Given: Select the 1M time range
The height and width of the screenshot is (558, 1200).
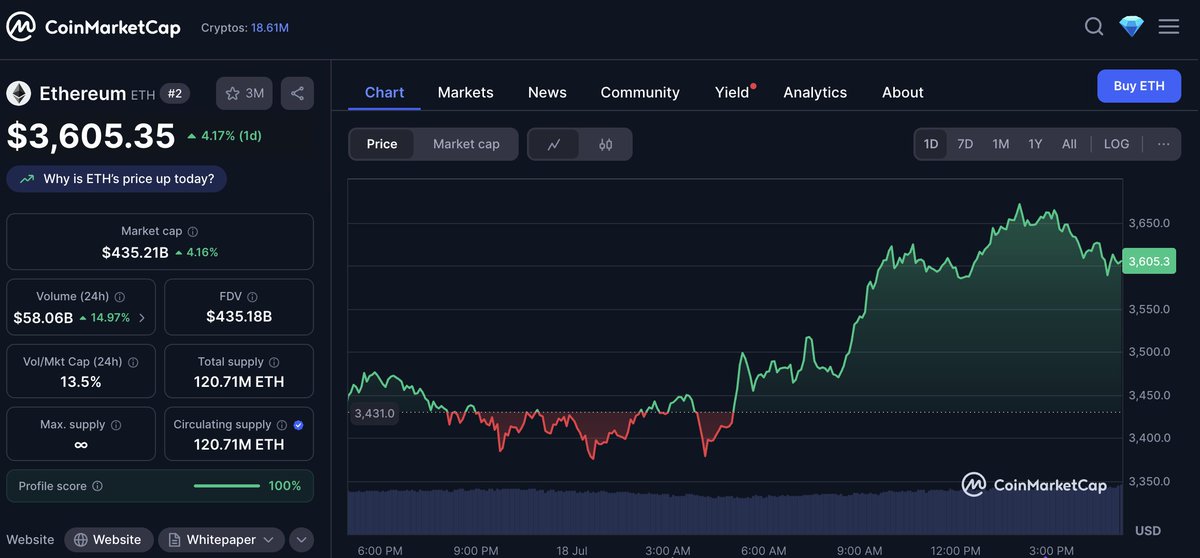Looking at the screenshot, I should coord(1000,144).
